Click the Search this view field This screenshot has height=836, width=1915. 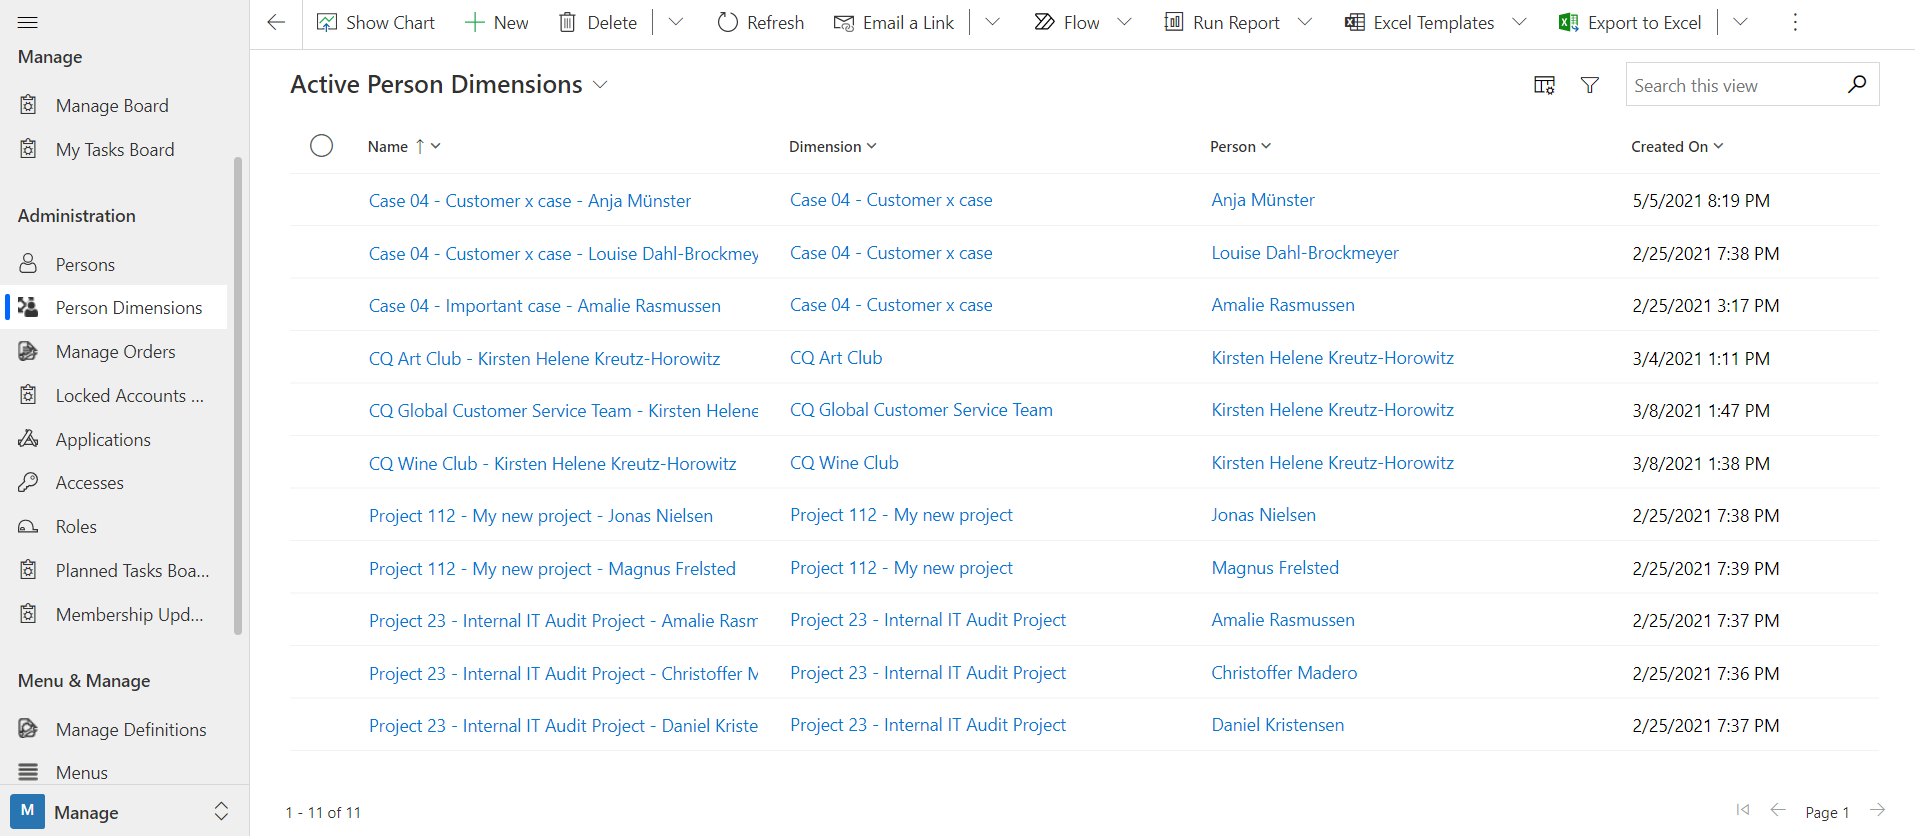coord(1735,86)
